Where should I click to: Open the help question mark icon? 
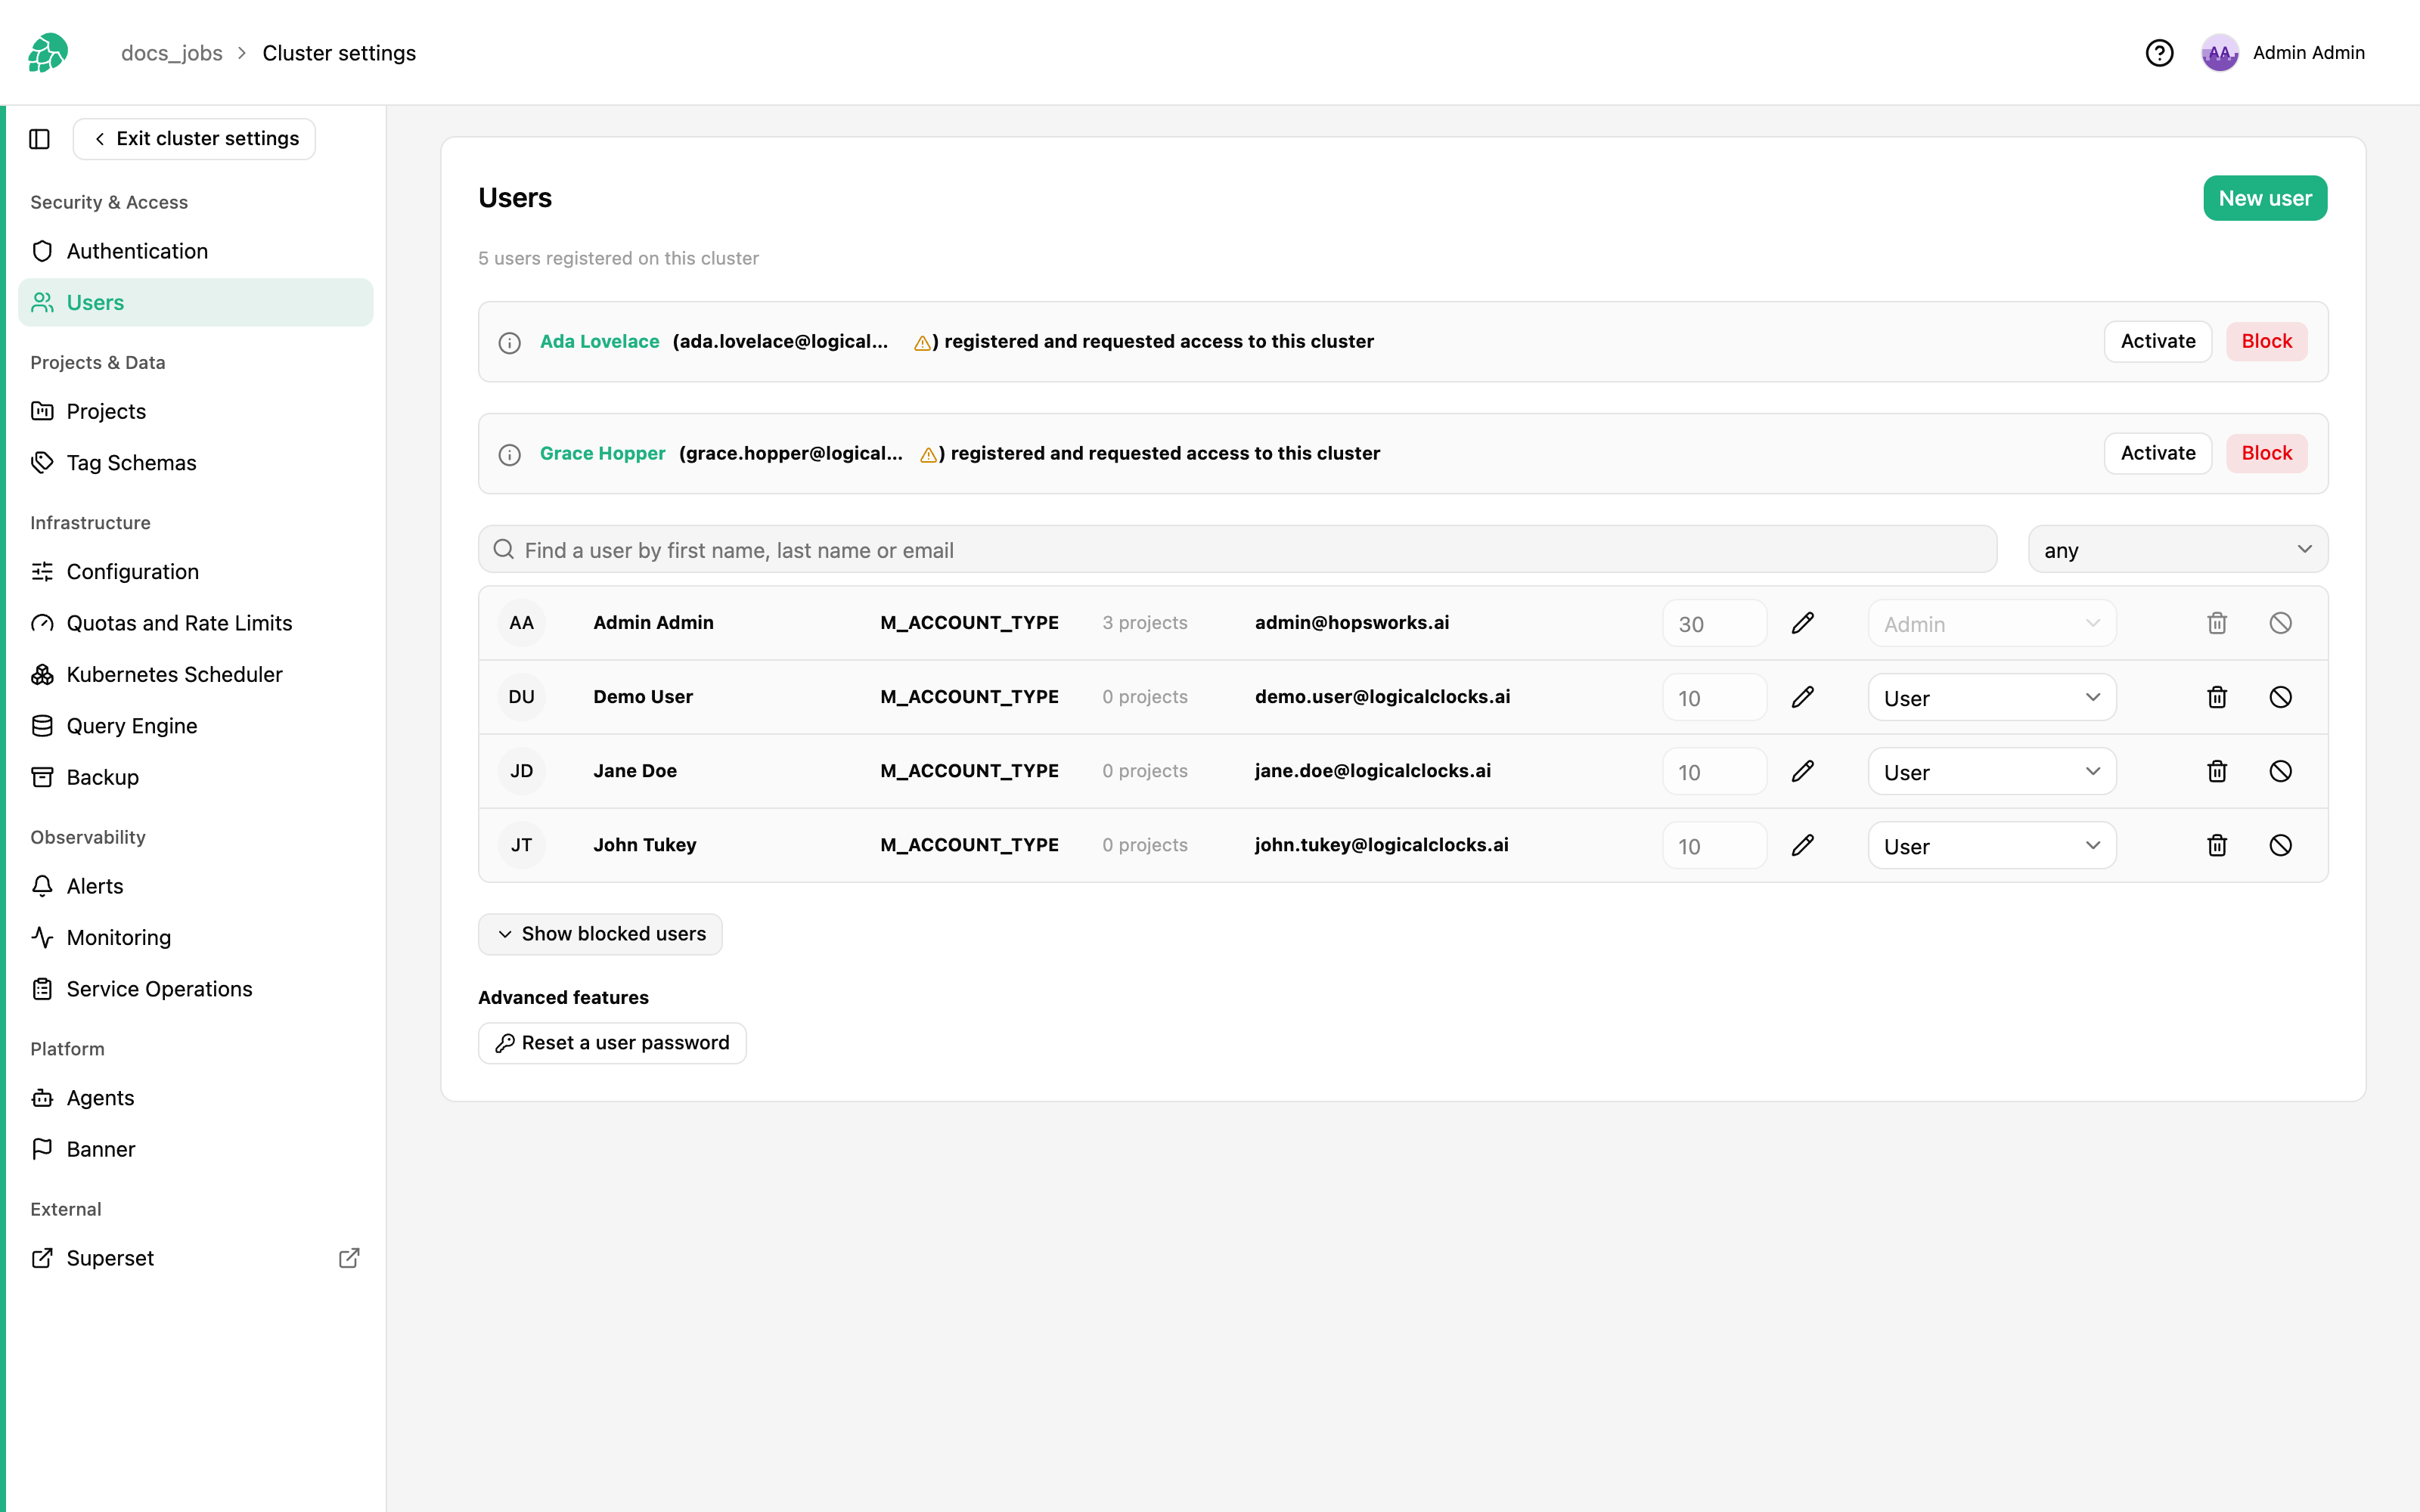pos(2159,53)
